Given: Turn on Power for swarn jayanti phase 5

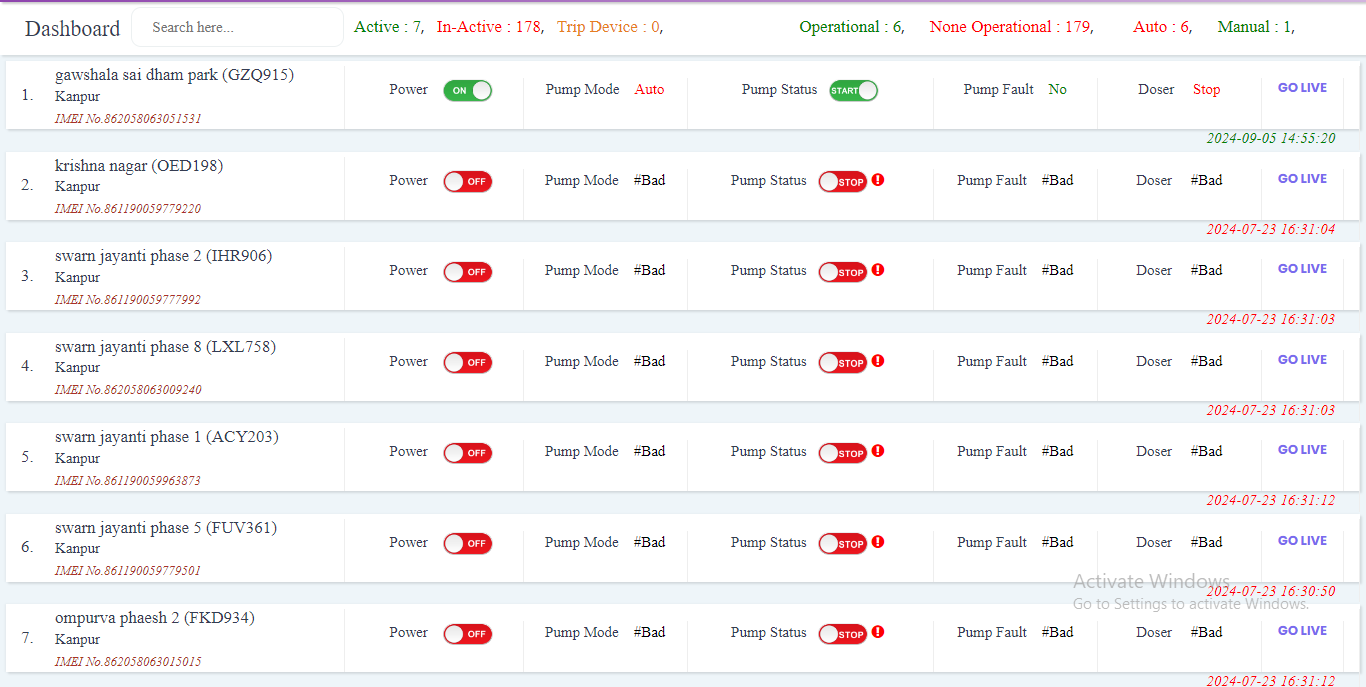Looking at the screenshot, I should pos(467,543).
